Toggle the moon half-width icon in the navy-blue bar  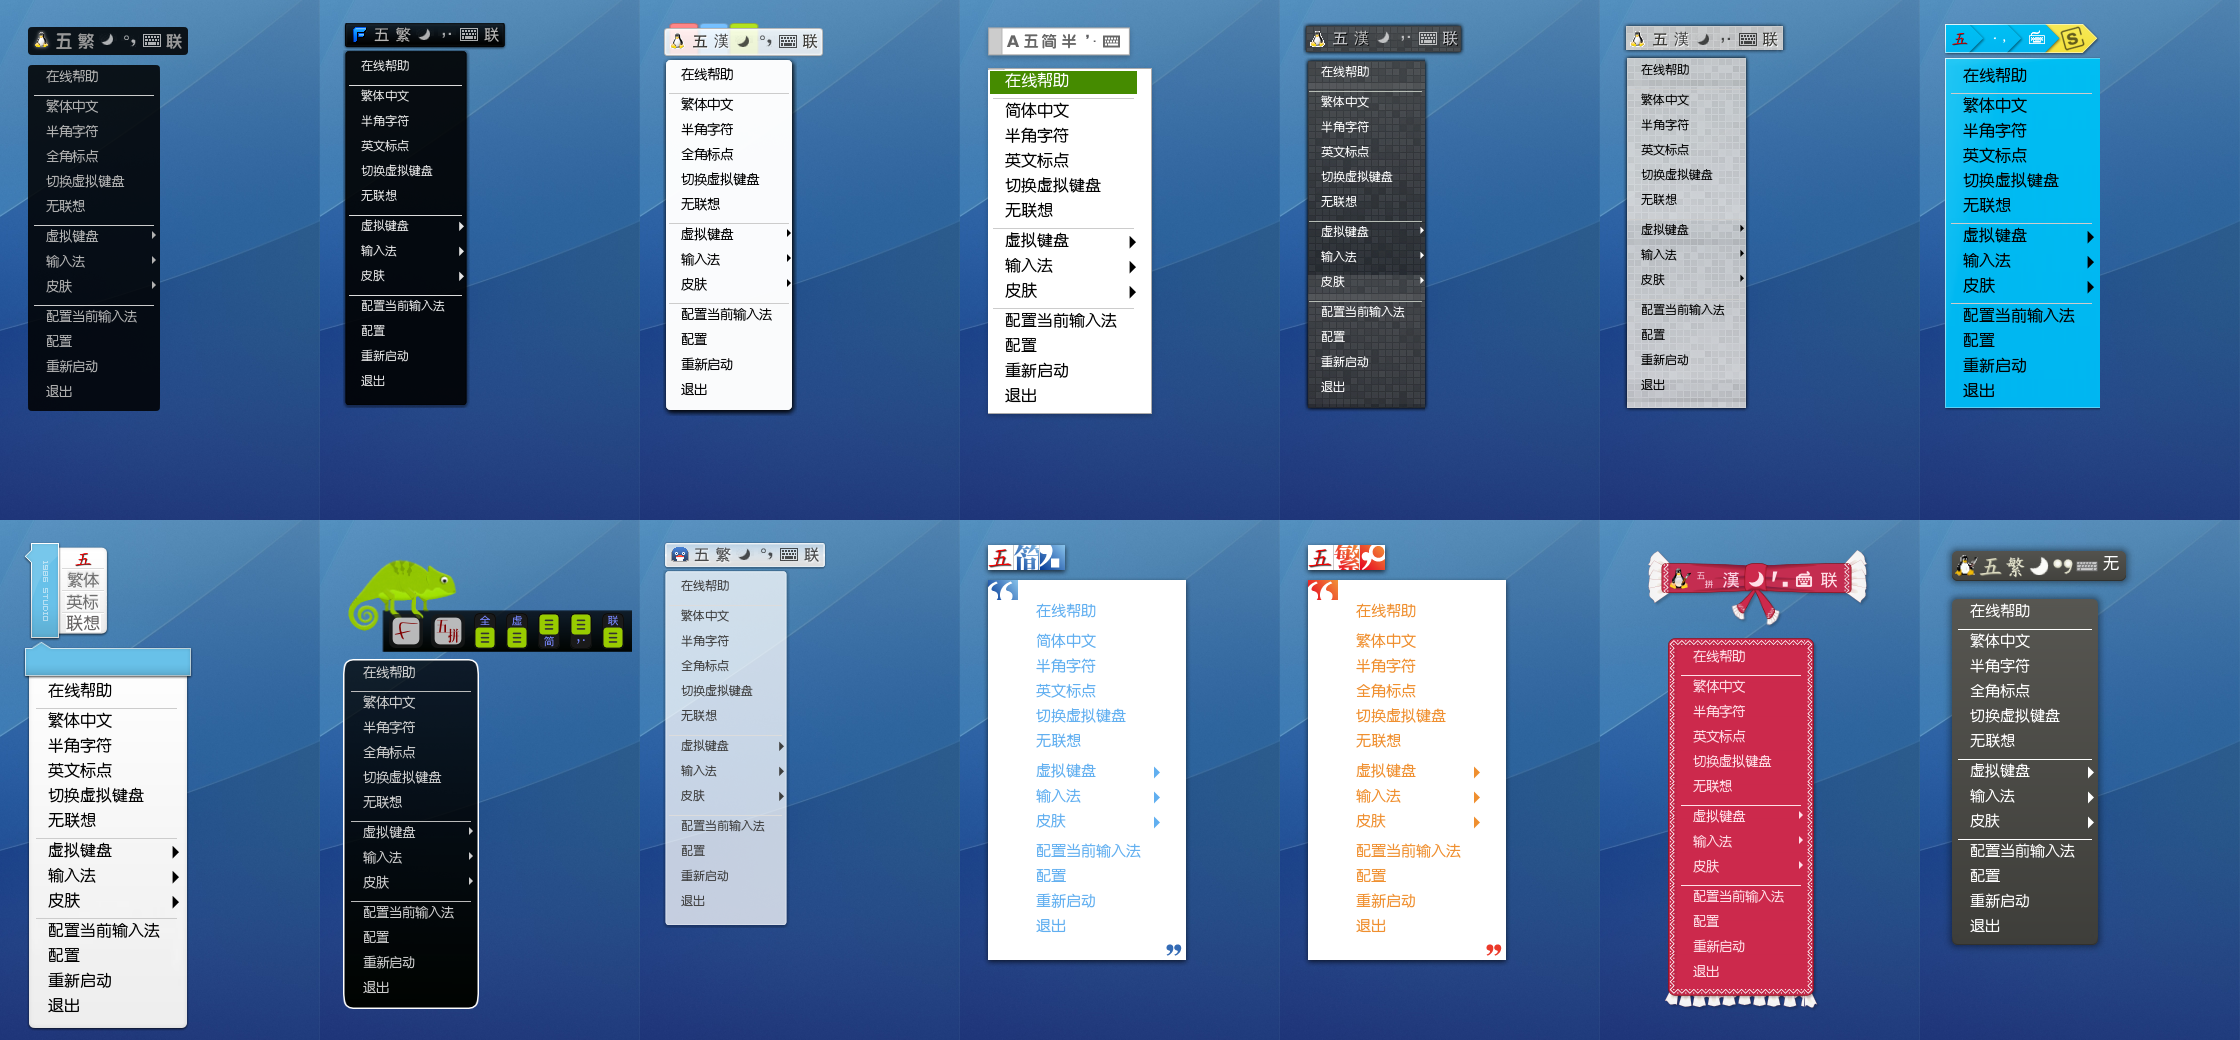(x=107, y=39)
